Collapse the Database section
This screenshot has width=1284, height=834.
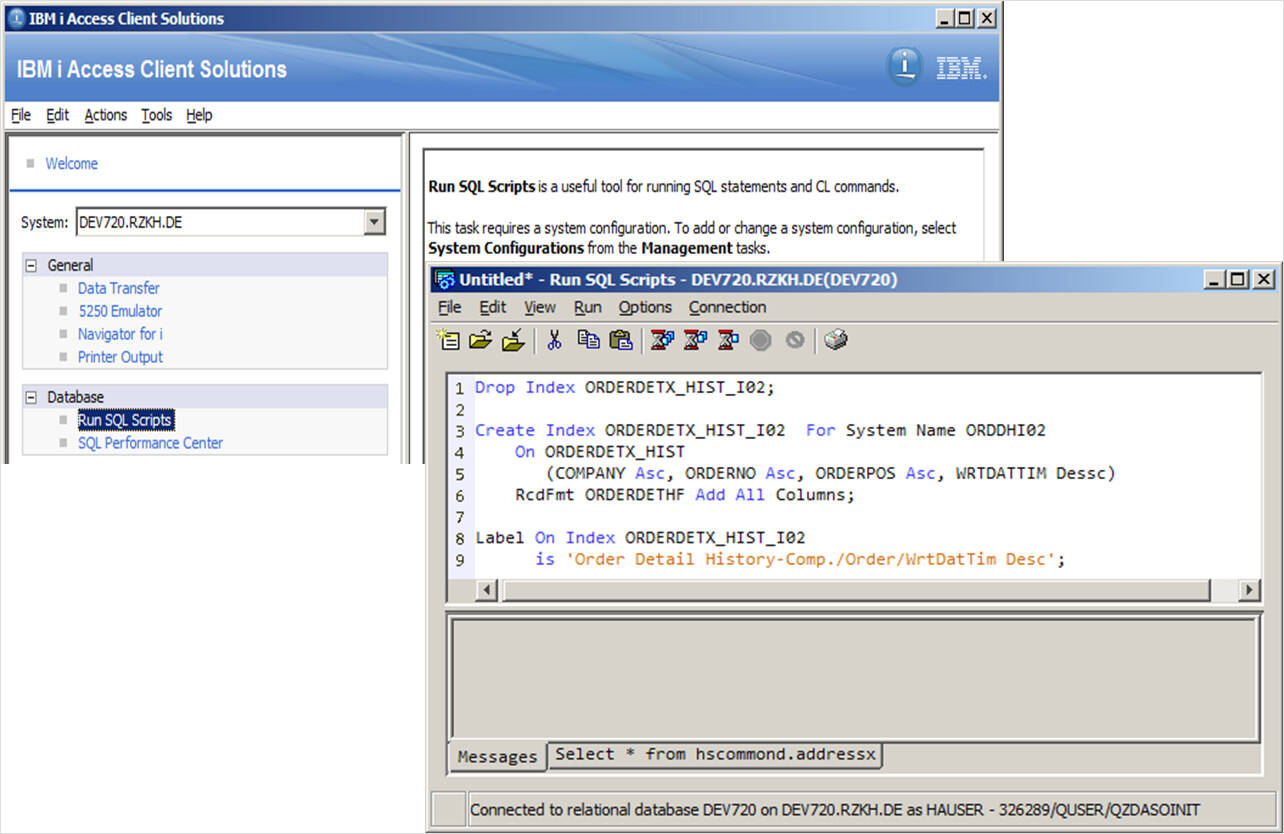coord(34,396)
